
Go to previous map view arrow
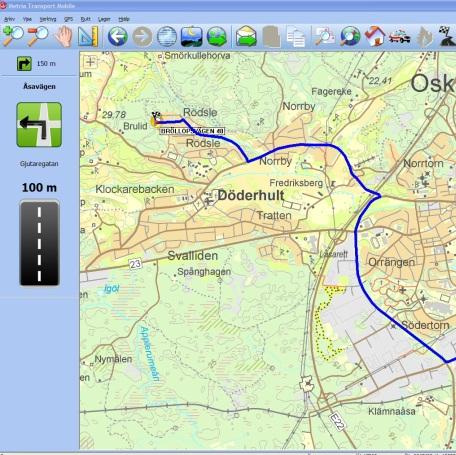tap(117, 36)
